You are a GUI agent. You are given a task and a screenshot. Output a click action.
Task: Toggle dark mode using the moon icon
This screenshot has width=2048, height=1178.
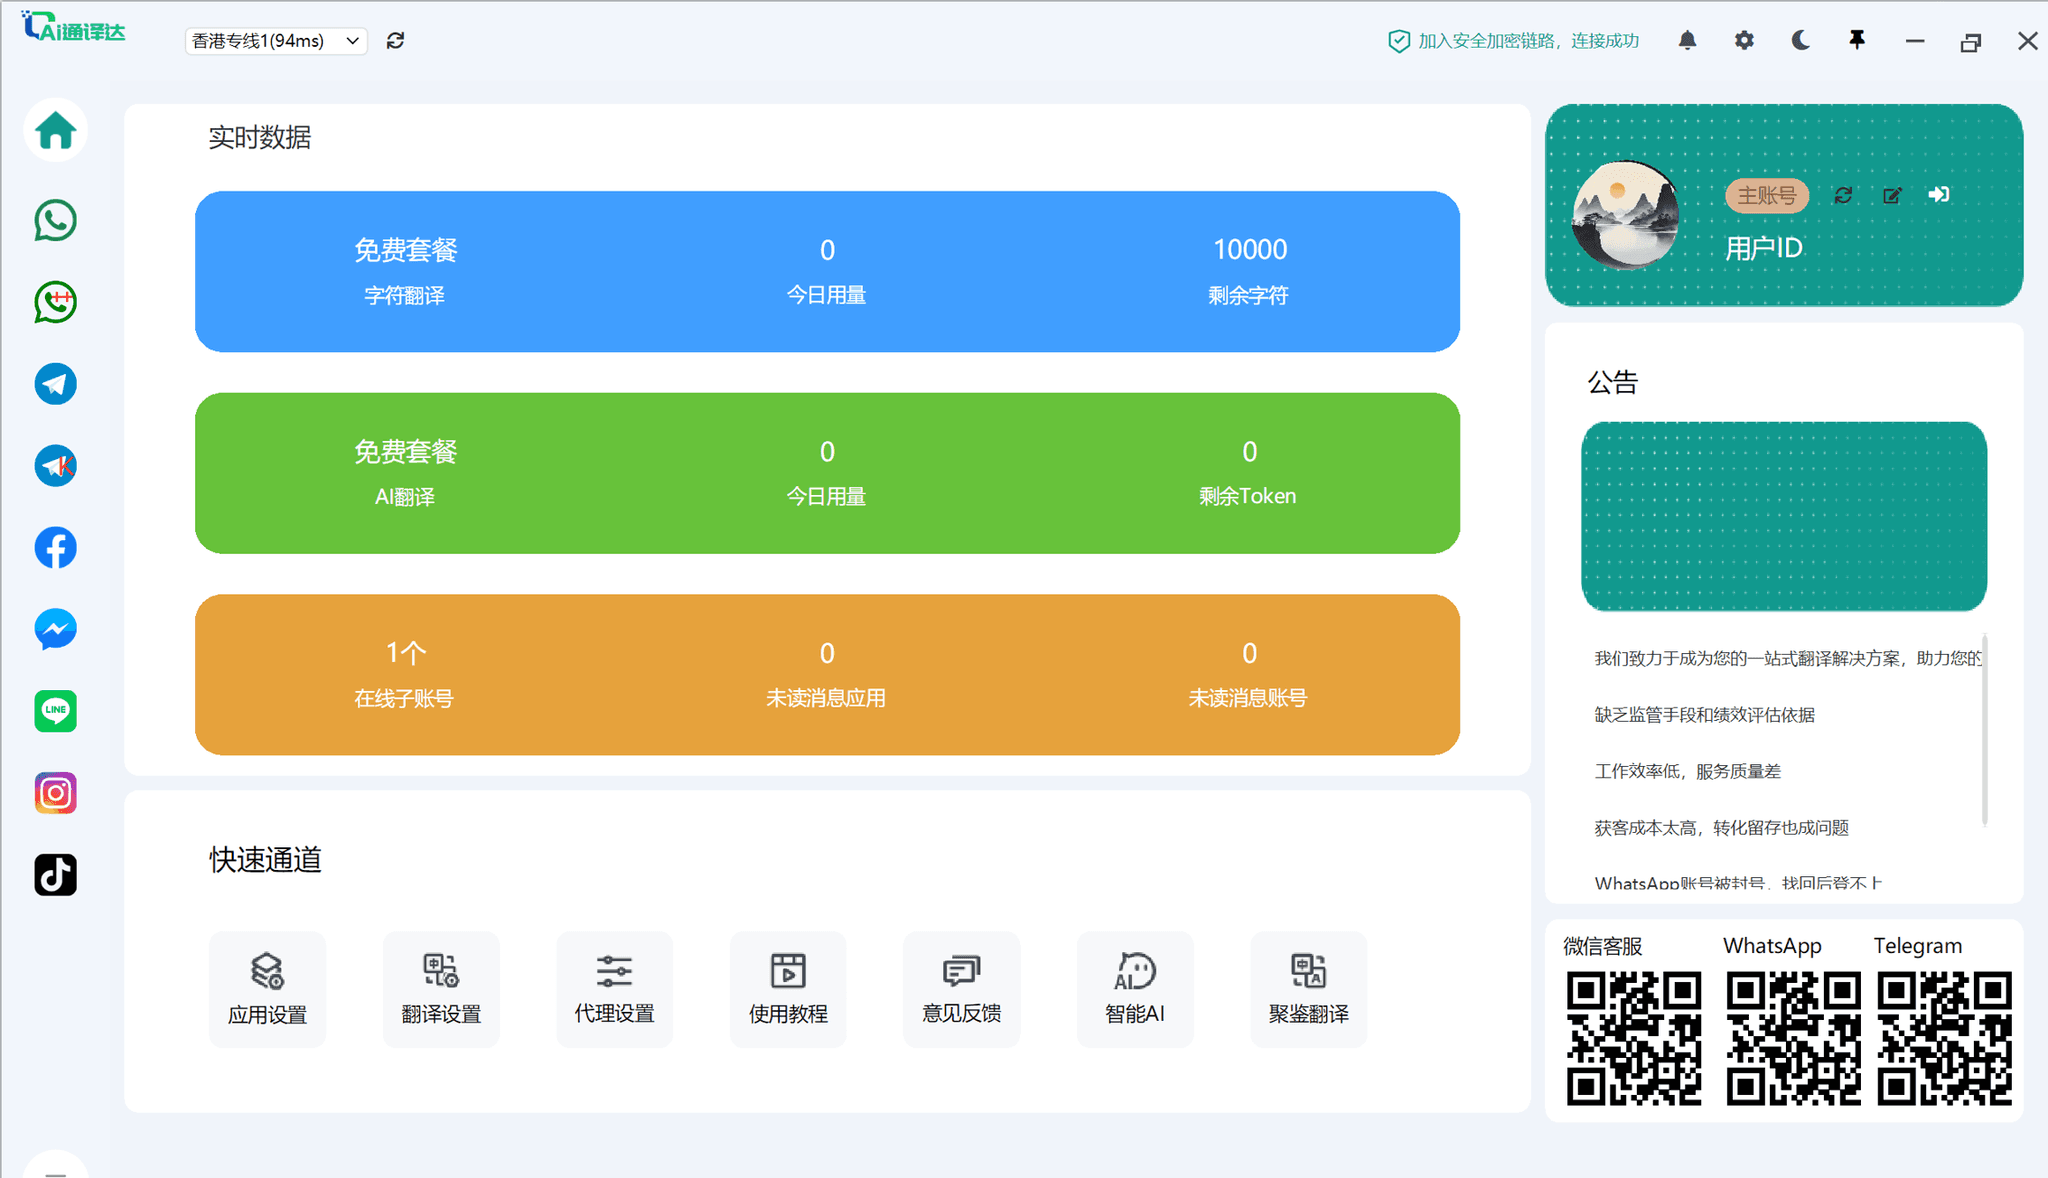[1800, 40]
